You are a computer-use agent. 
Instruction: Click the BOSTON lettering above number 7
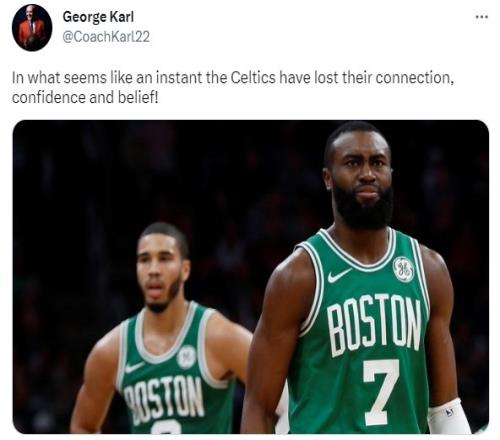pos(374,323)
